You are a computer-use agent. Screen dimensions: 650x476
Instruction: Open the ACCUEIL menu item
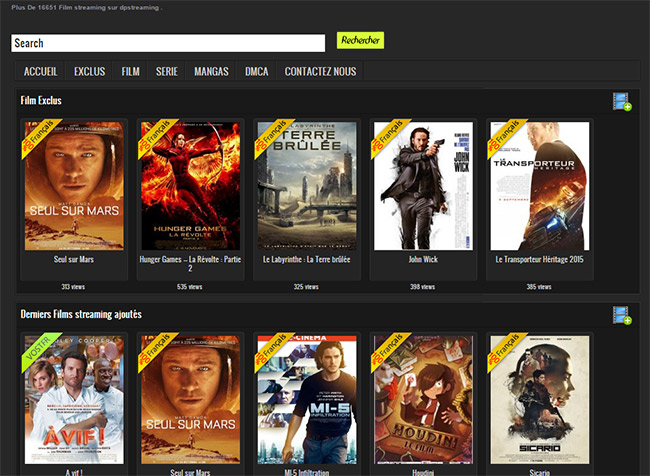[41, 71]
